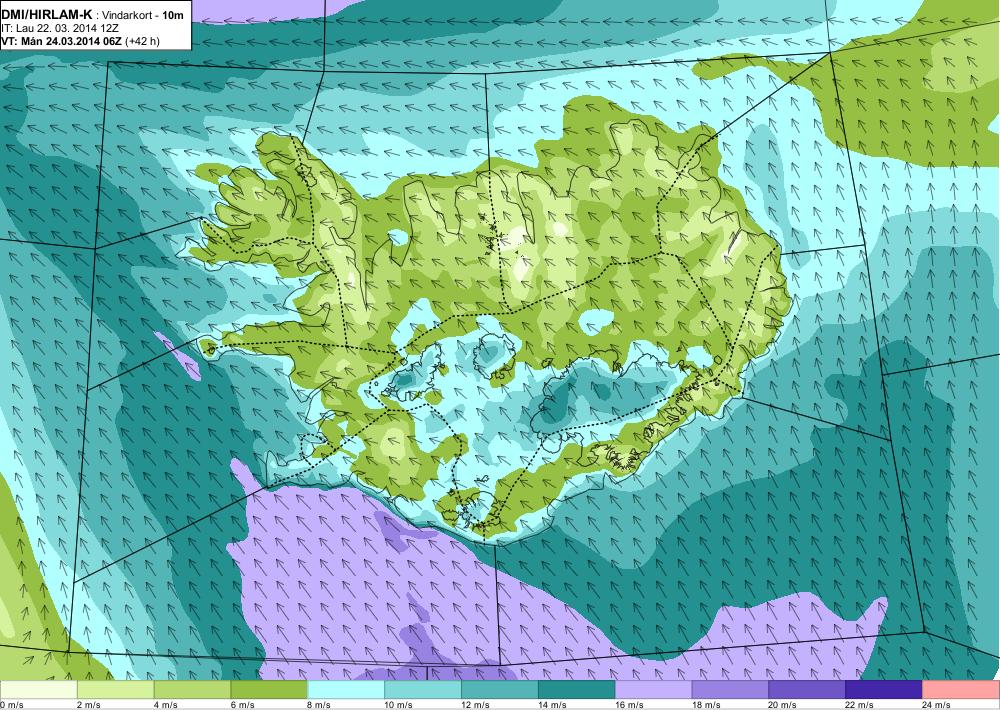Click the "0 m/s" legend label
1000x710 pixels.
tap(11, 705)
